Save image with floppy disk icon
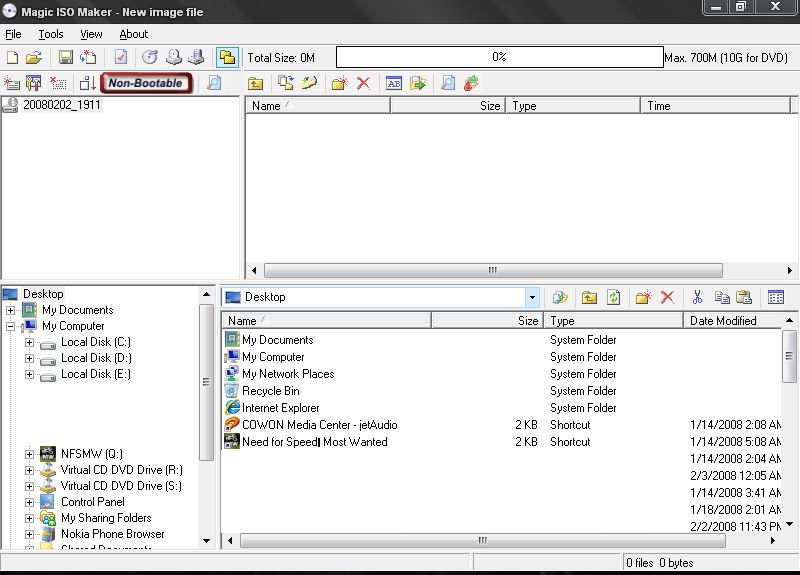 tap(66, 57)
